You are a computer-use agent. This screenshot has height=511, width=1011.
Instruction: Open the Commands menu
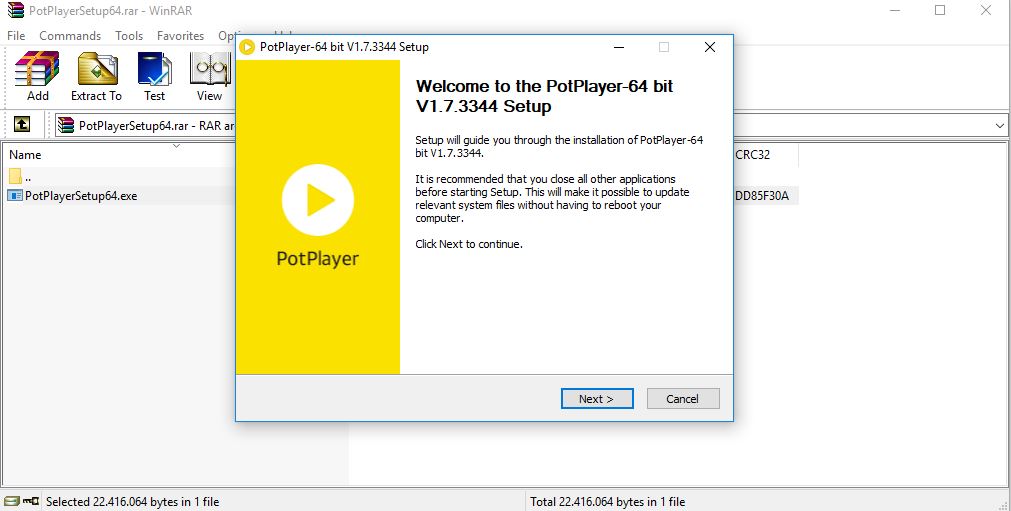tap(70, 35)
